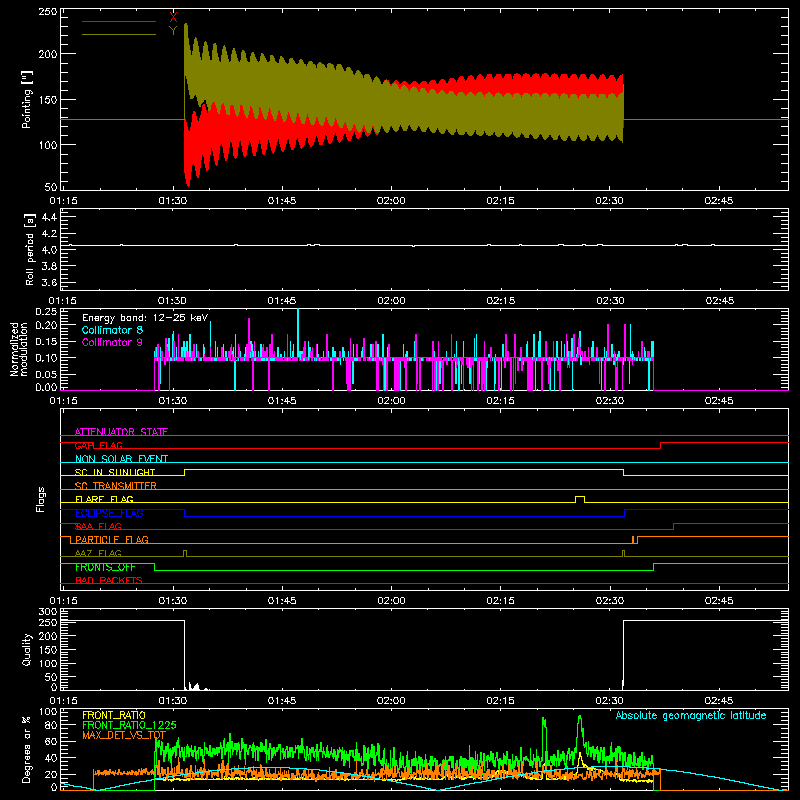
Task: Click the ECLIPSE_FLAG label
Action: [x=109, y=513]
